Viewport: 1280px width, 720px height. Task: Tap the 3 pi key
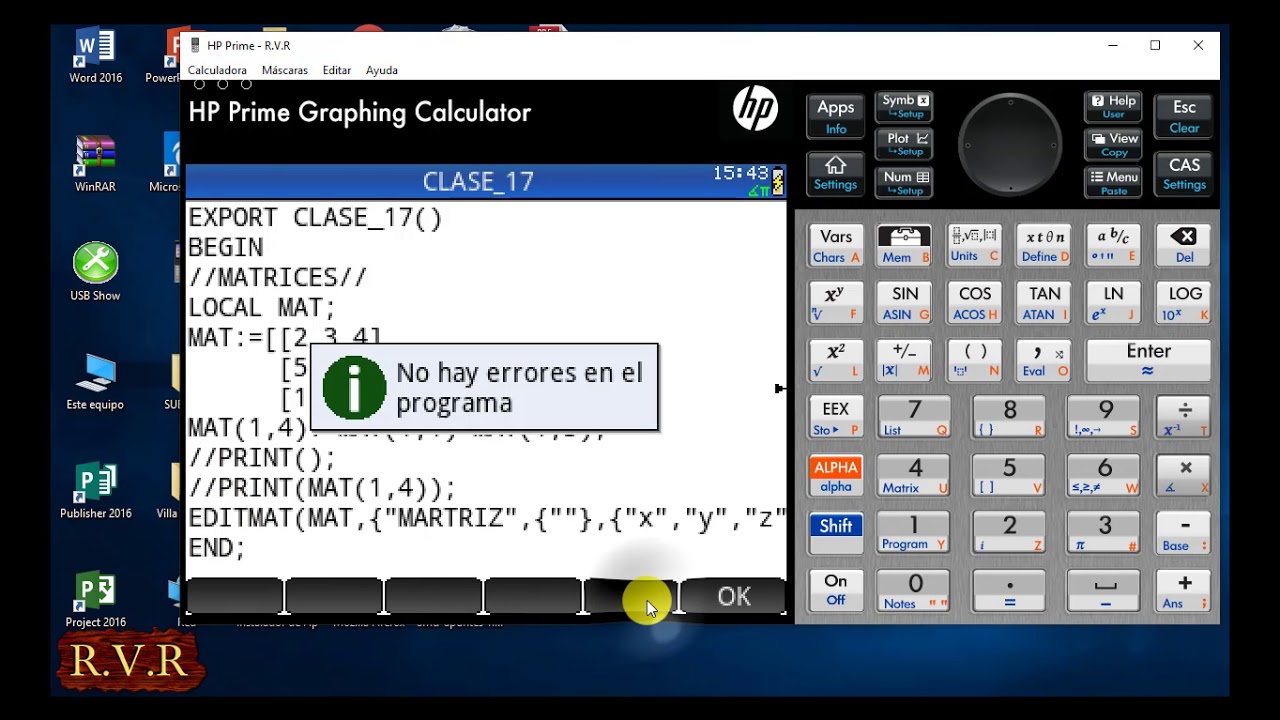click(1104, 534)
